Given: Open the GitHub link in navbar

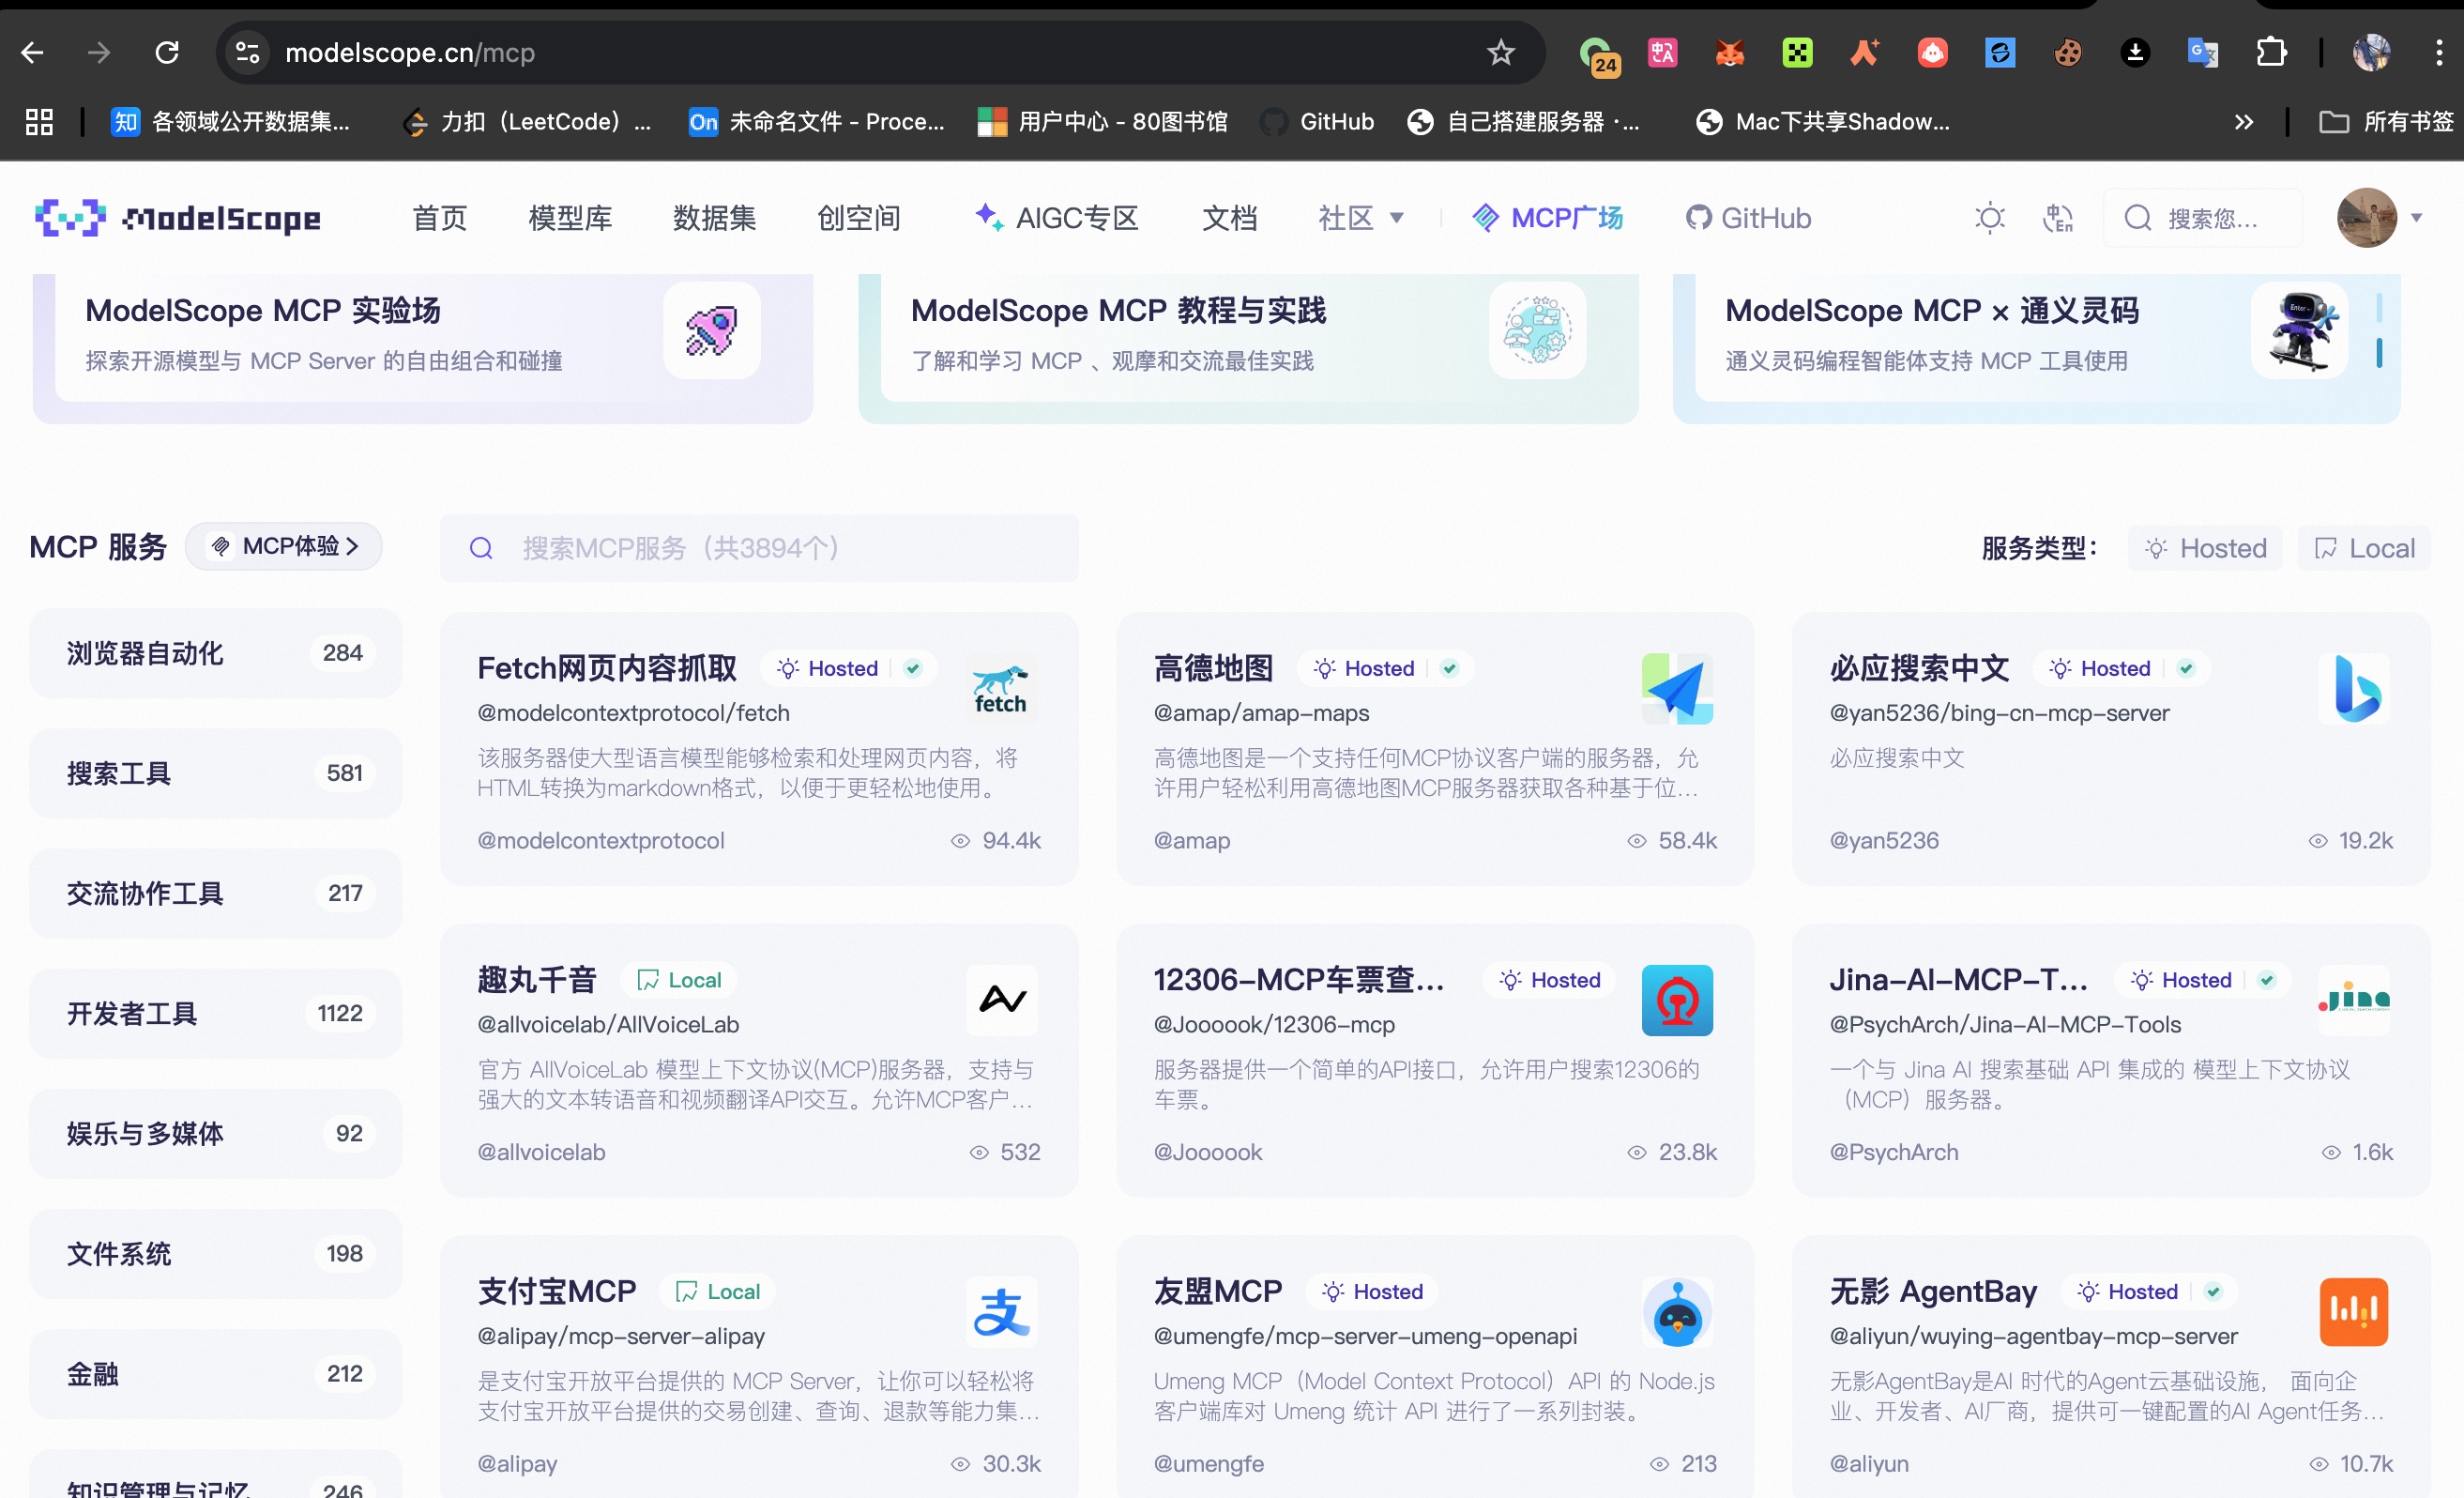Looking at the screenshot, I should [1748, 218].
